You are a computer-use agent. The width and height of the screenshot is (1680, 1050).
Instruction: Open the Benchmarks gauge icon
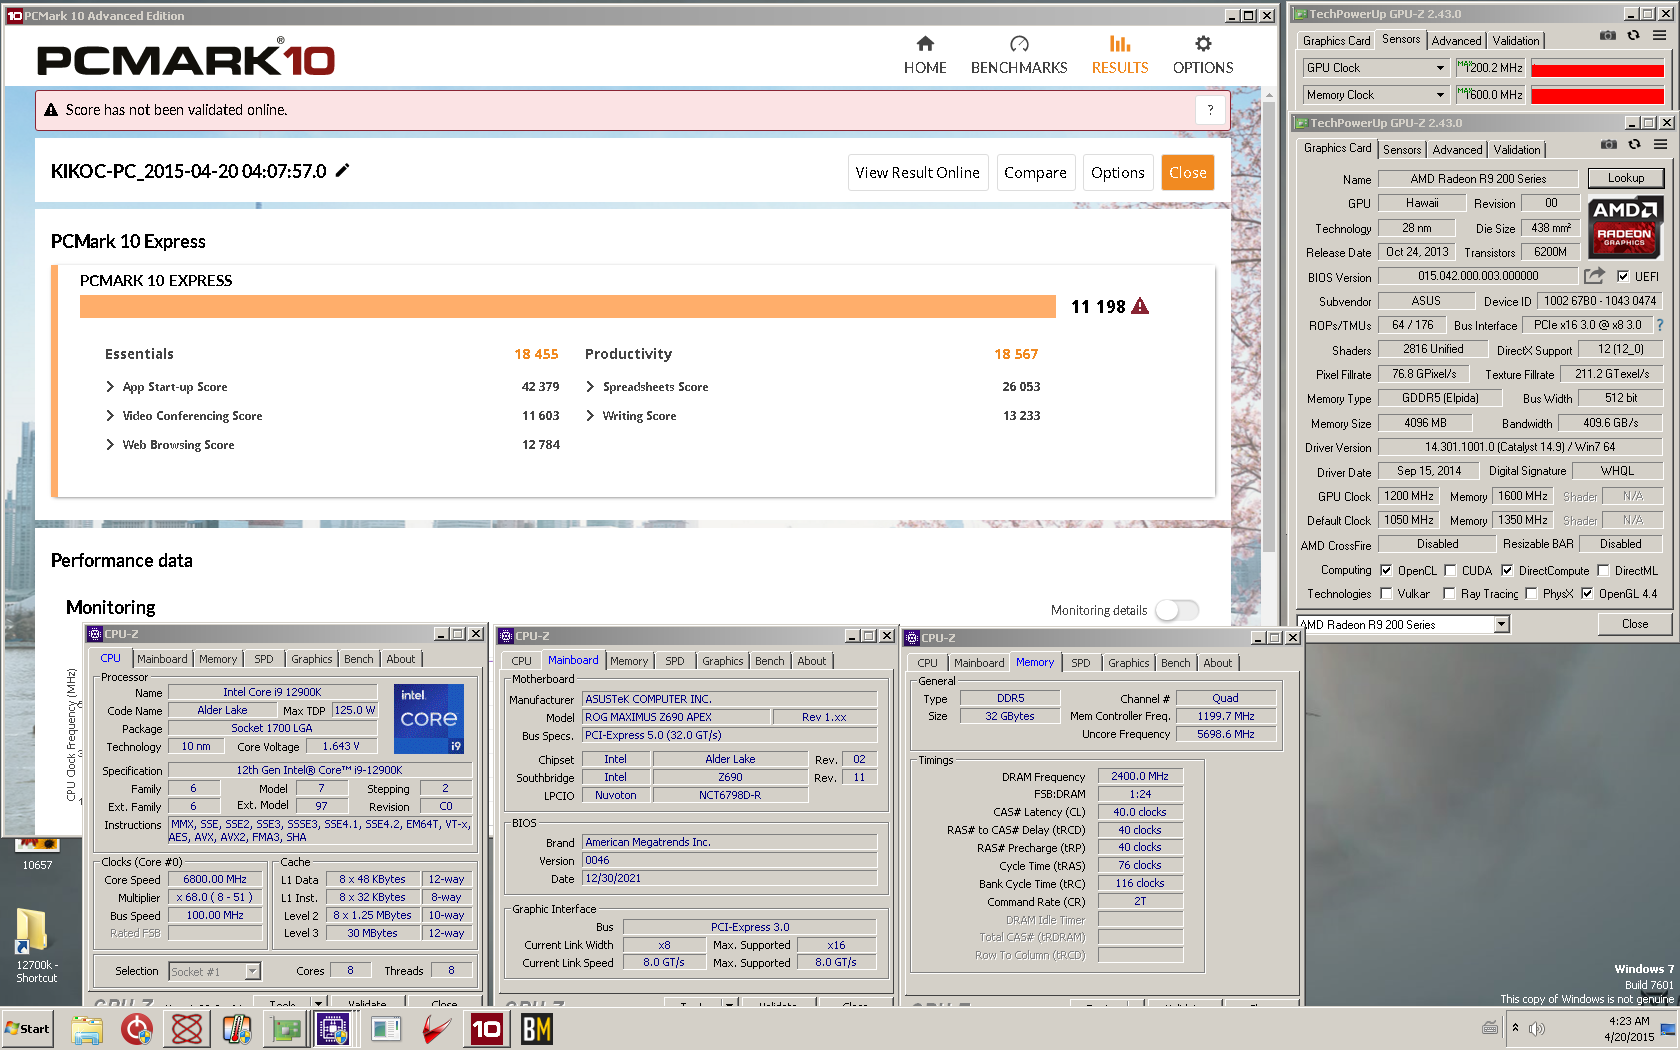pos(1019,44)
